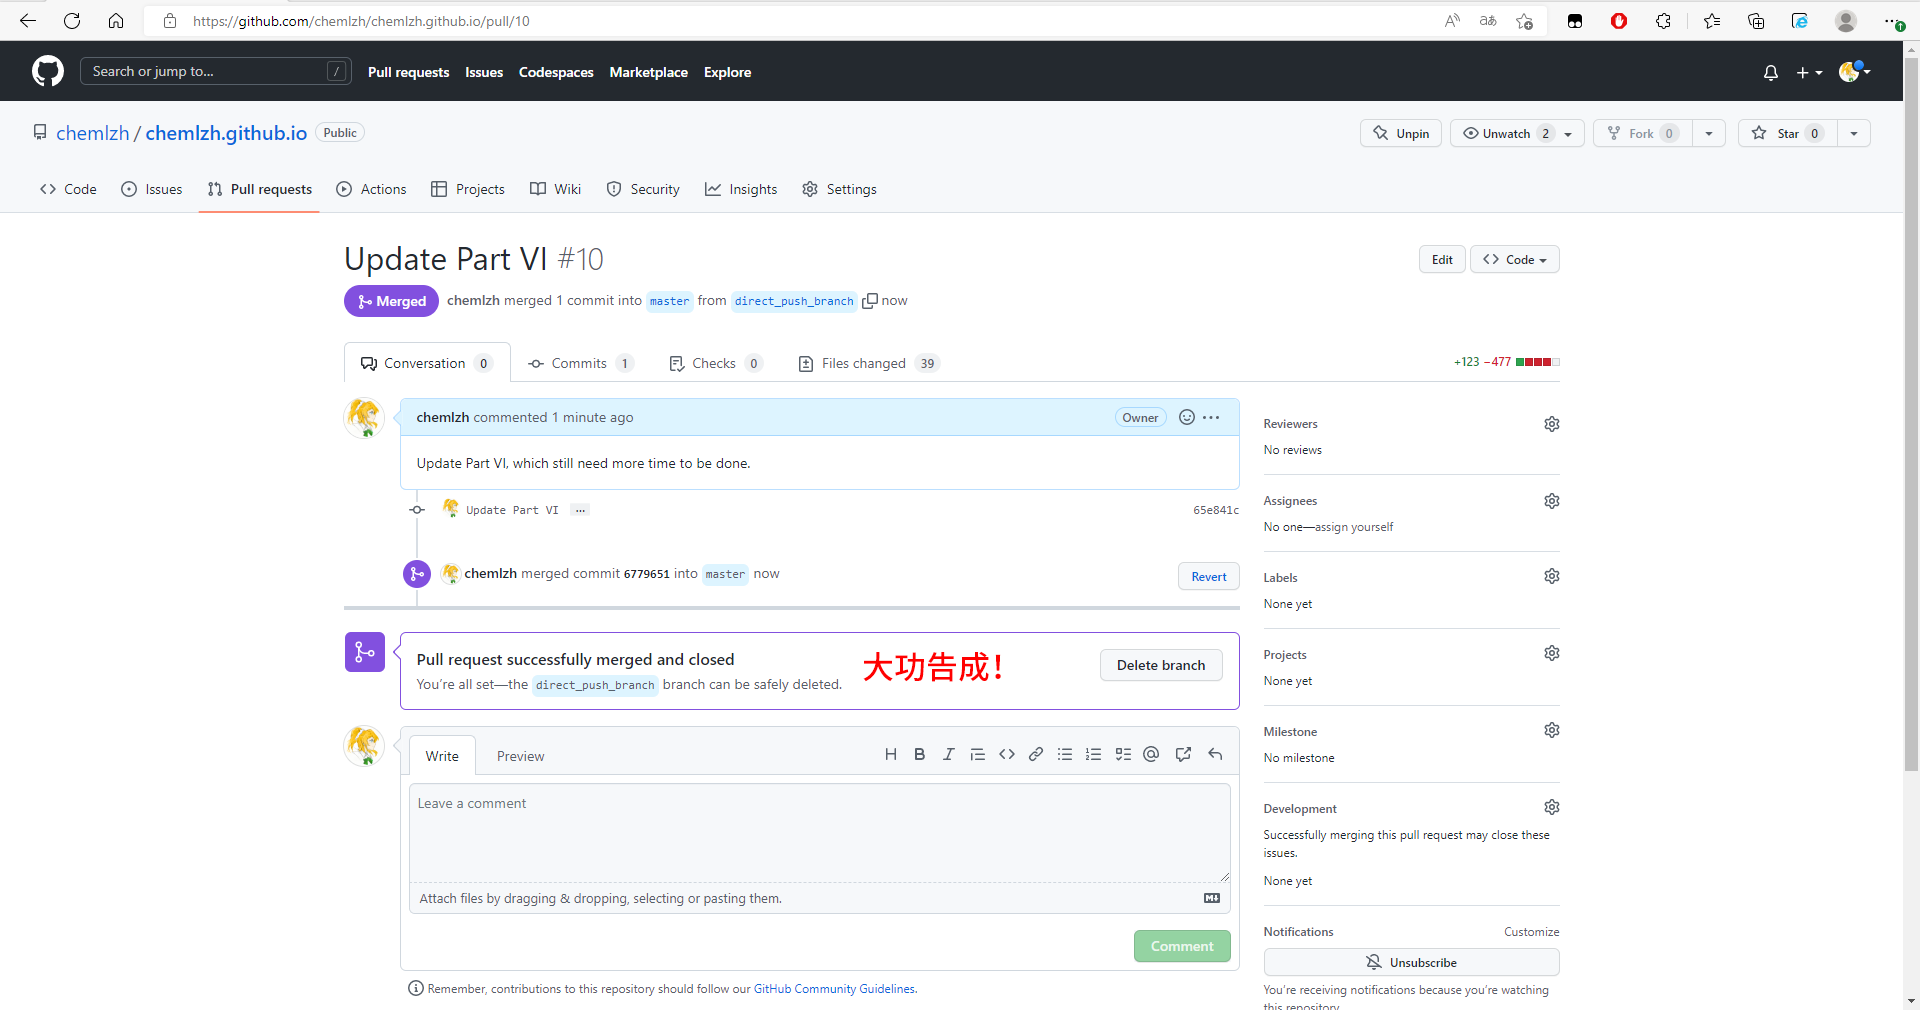Screen dimensions: 1920x1010
Task: Open the Fork options dropdown arrow
Action: pos(1708,133)
